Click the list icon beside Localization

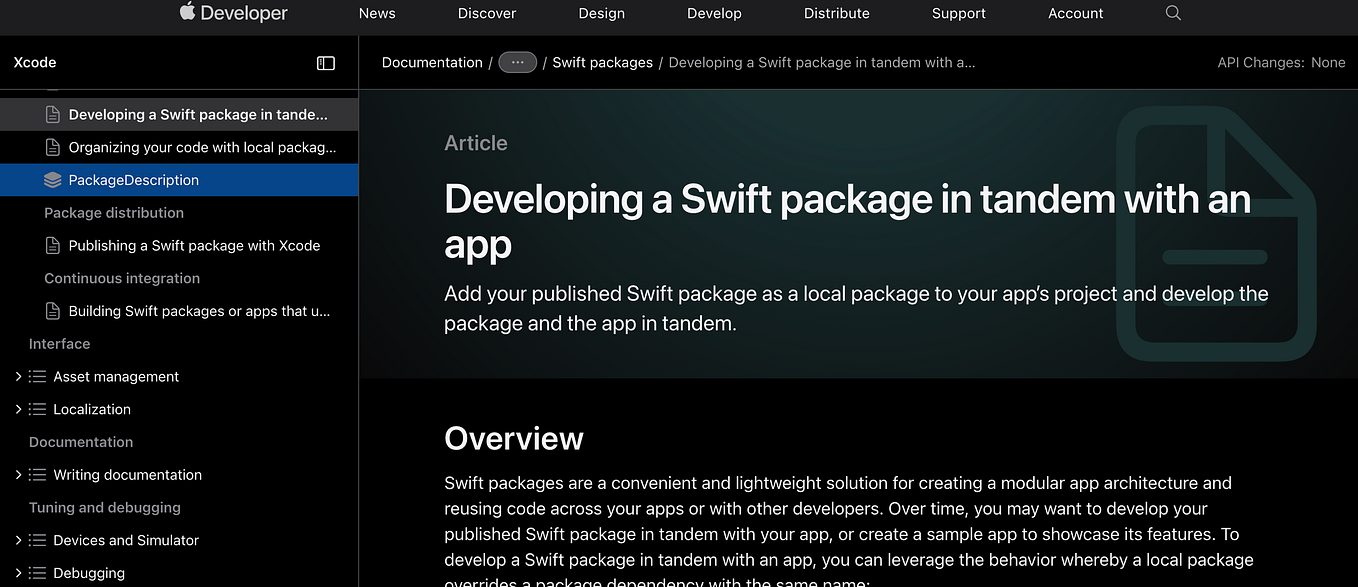click(37, 410)
